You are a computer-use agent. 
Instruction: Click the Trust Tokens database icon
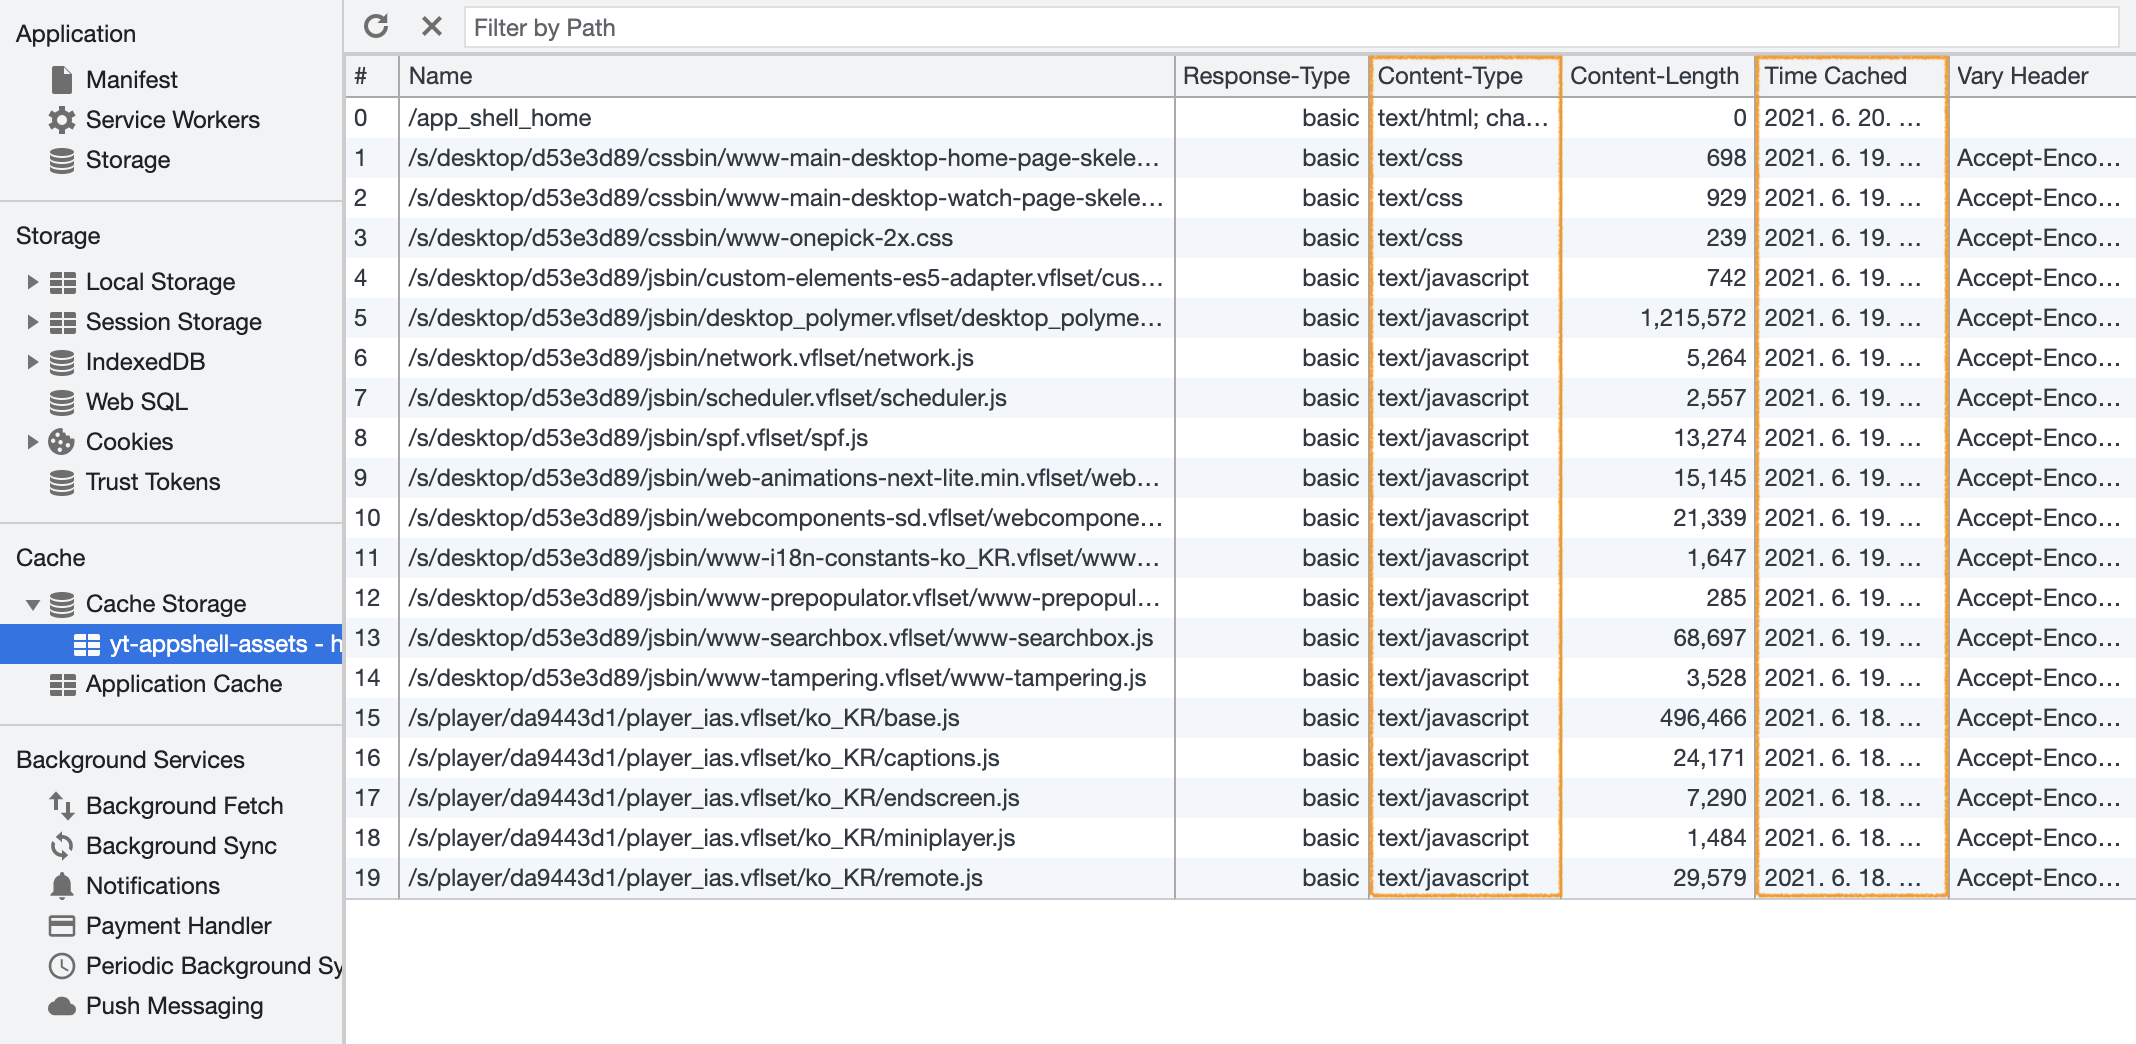[x=62, y=482]
